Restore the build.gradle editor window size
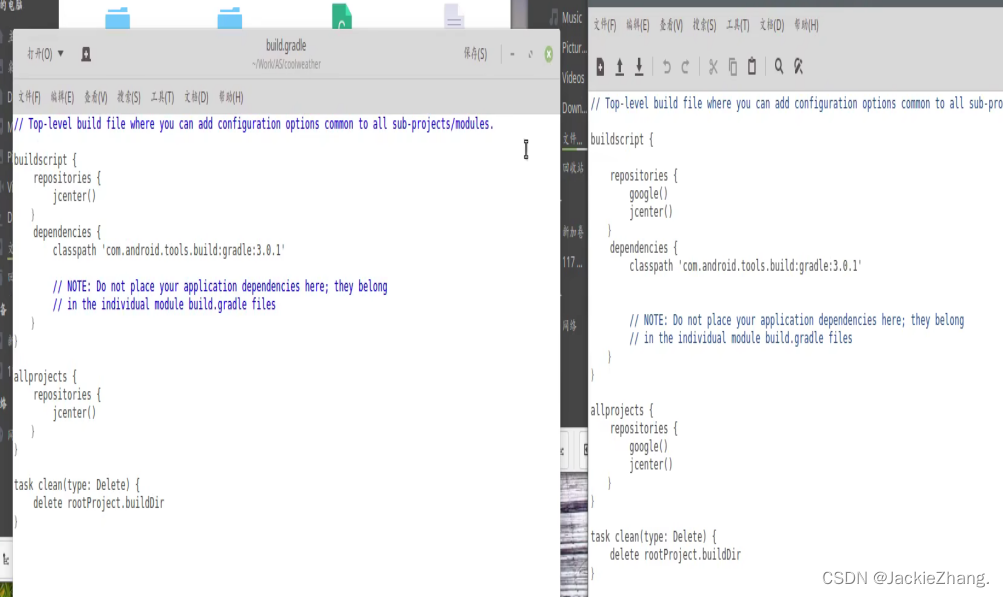 click(x=530, y=54)
